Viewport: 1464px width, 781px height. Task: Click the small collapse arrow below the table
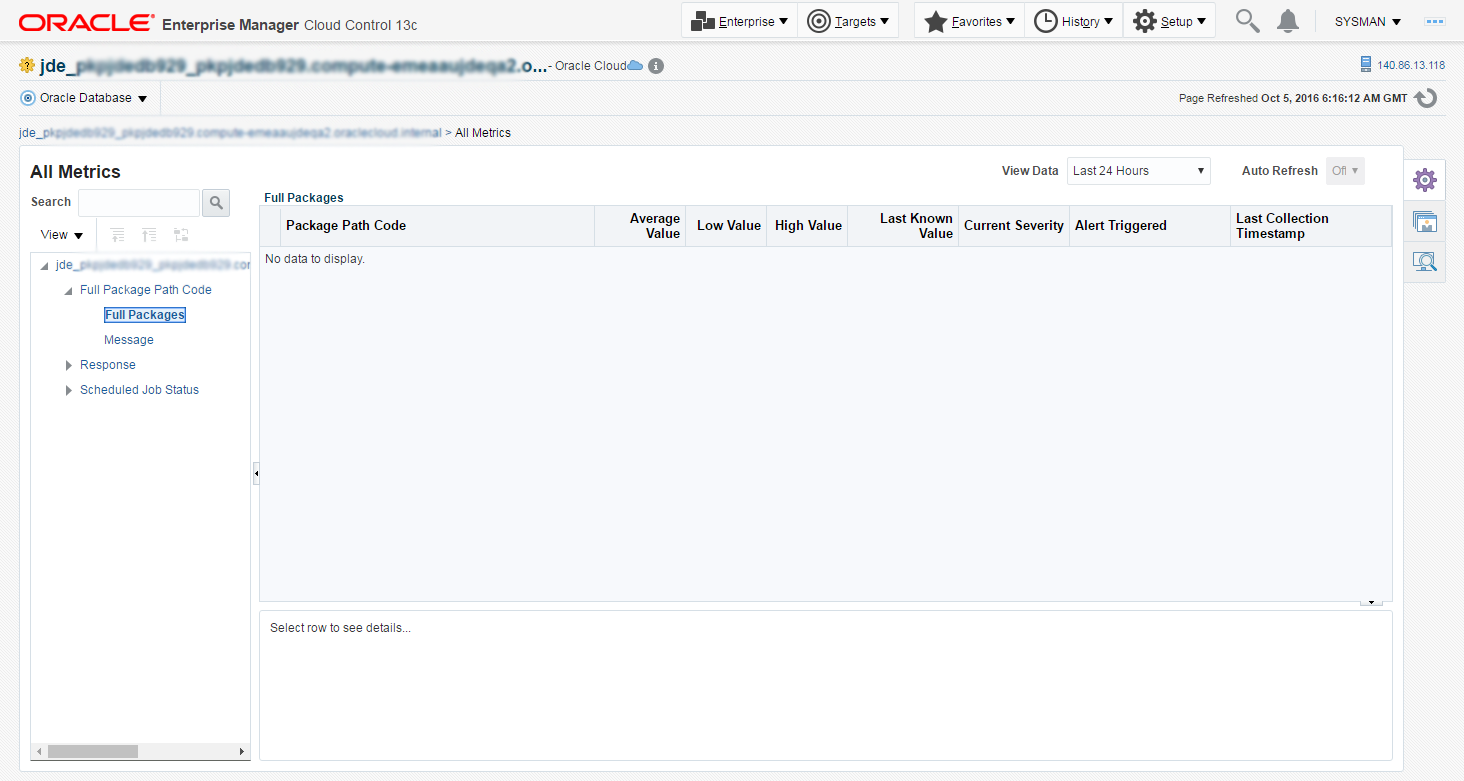tap(1371, 602)
